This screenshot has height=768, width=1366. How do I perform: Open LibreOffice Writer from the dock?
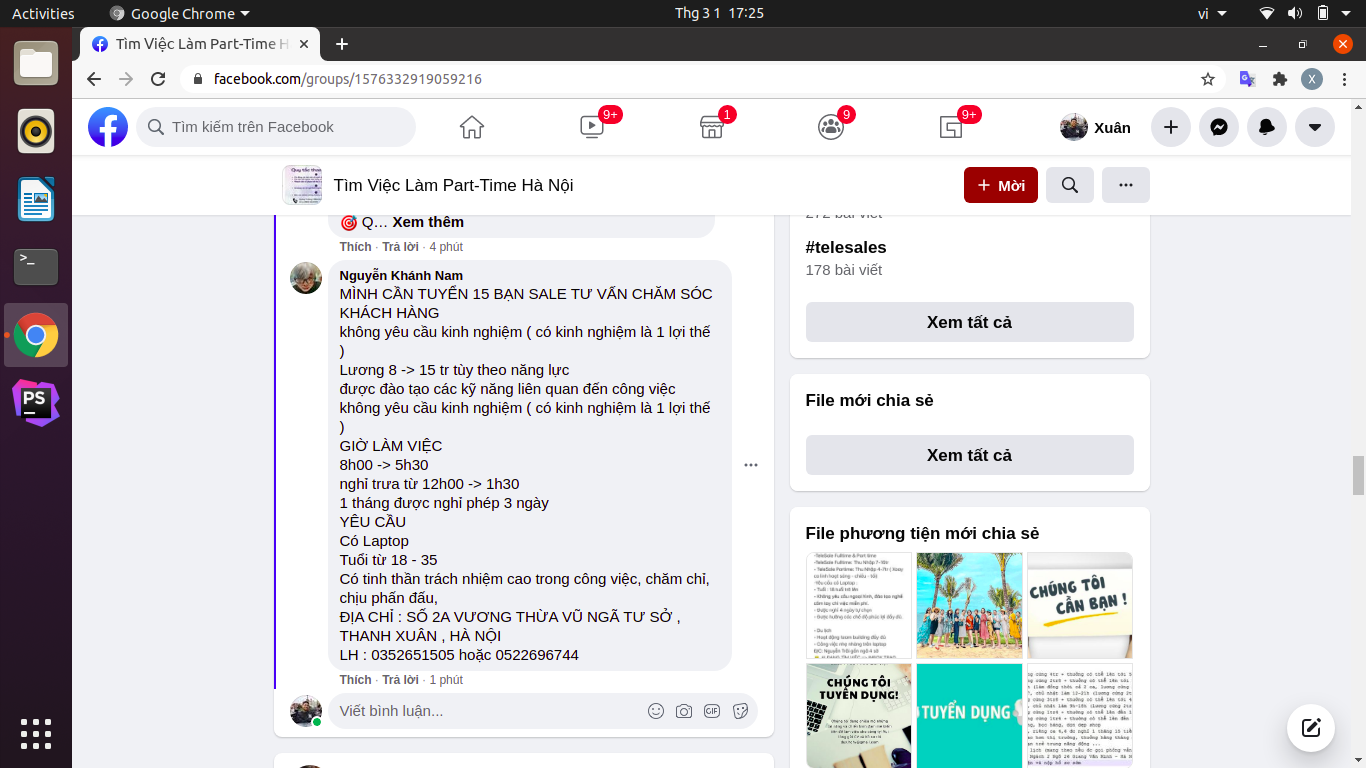36,199
